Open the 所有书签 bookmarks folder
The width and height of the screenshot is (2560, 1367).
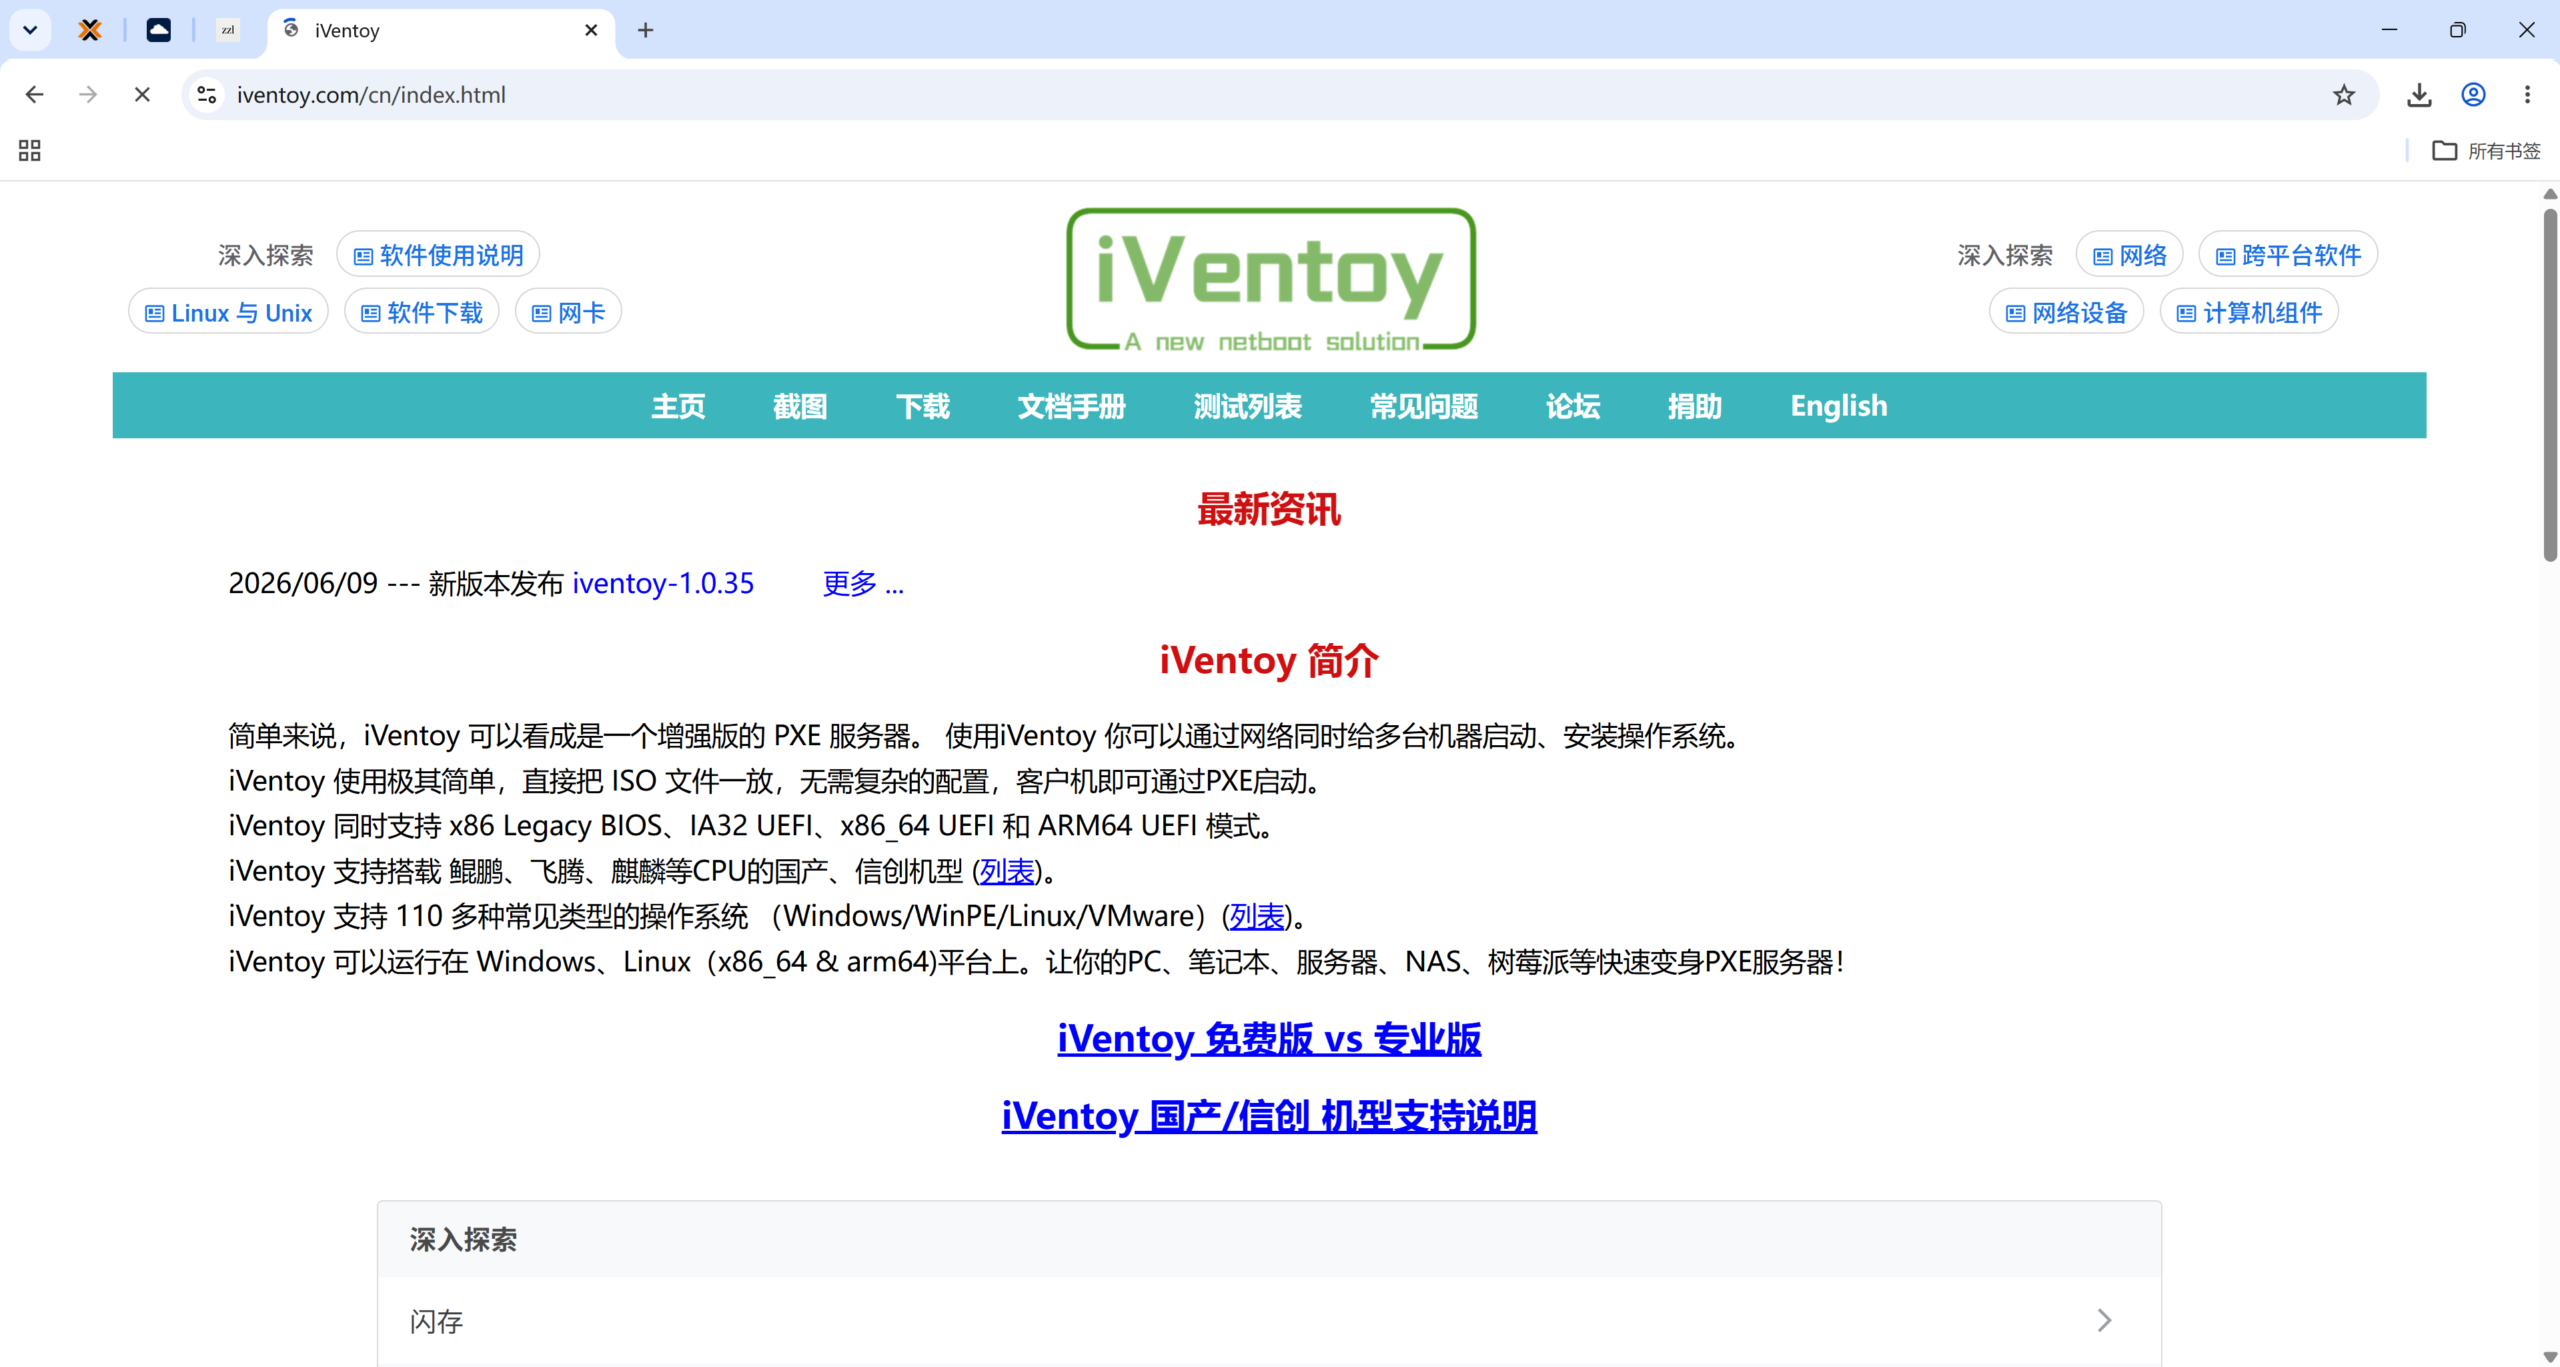[x=2486, y=150]
